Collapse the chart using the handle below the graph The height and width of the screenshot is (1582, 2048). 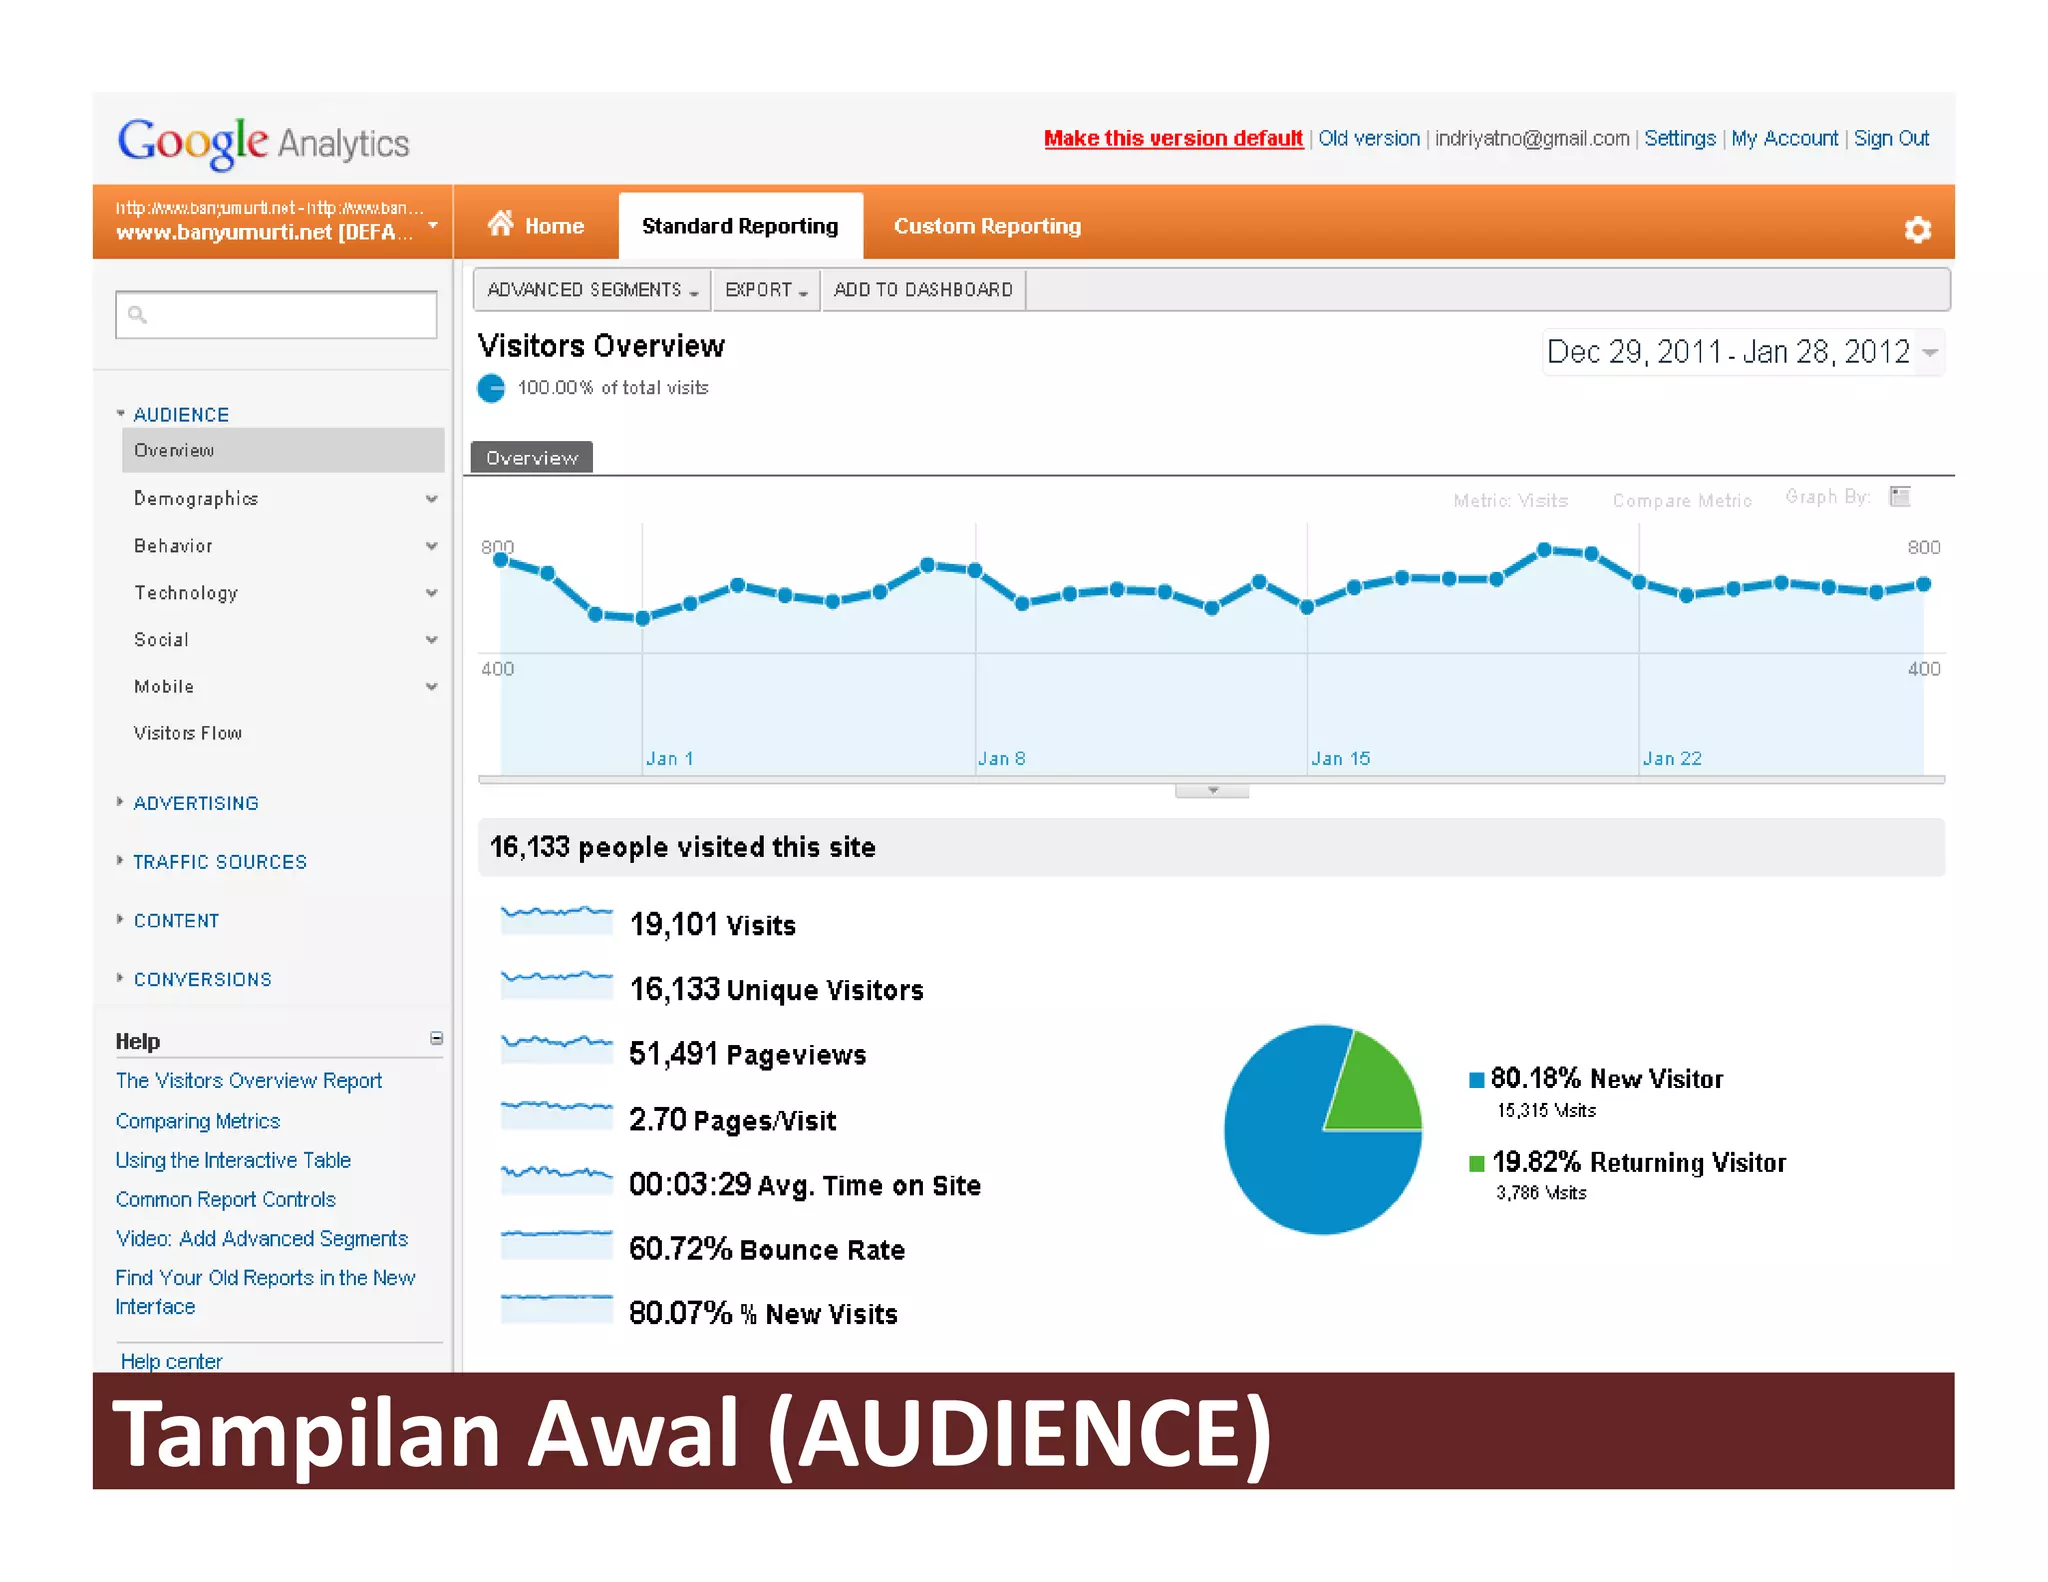pyautogui.click(x=1212, y=791)
